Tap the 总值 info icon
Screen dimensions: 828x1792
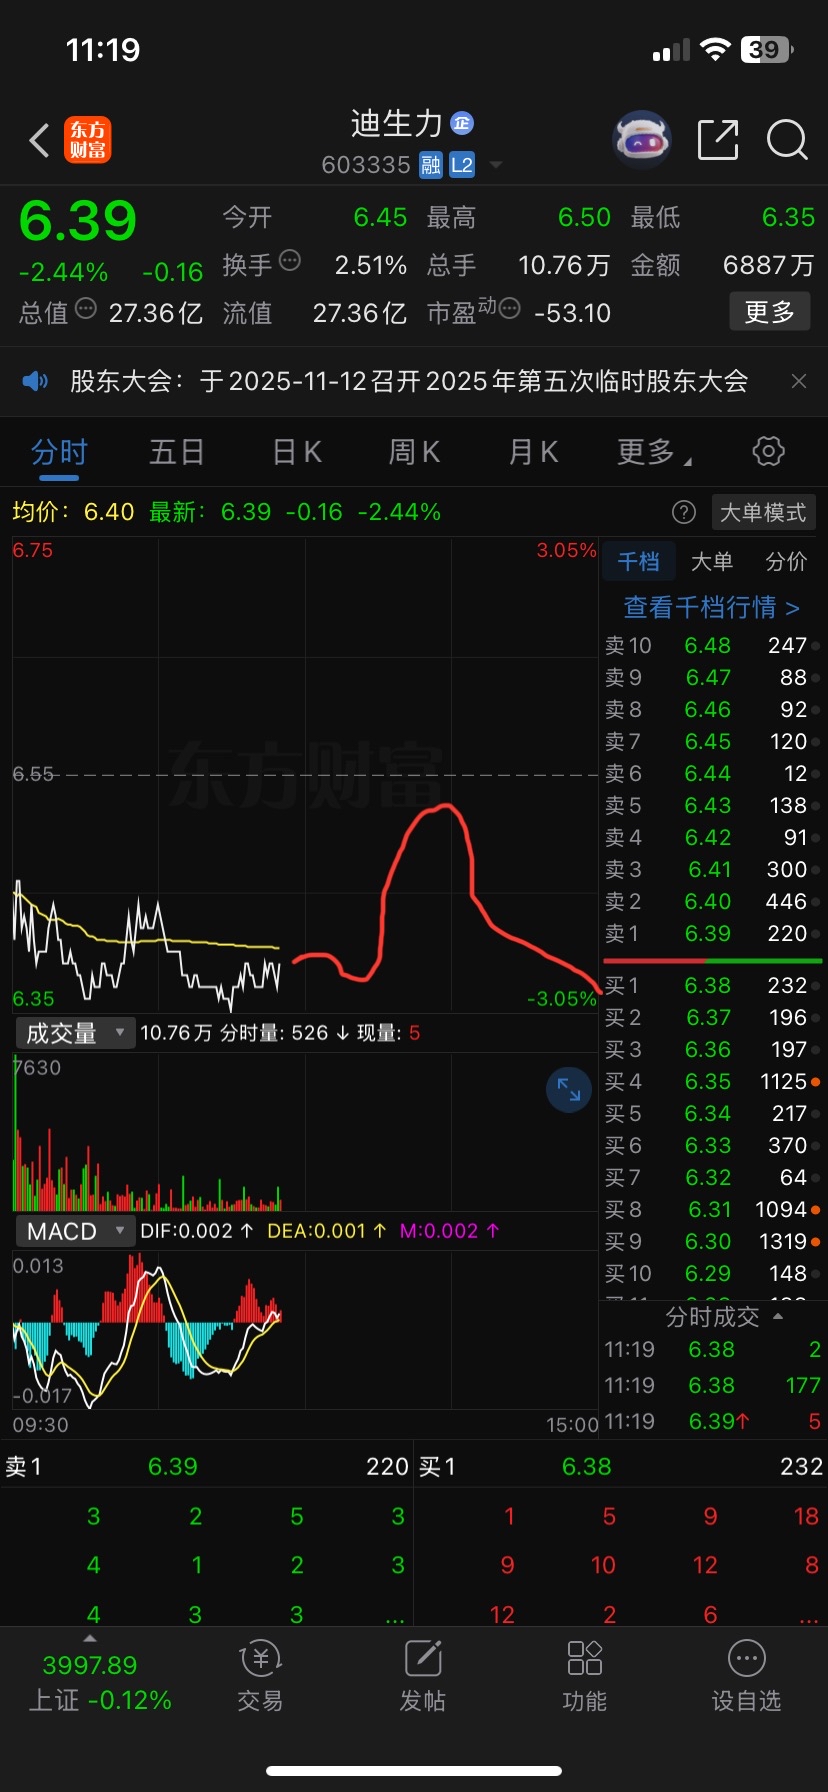[86, 308]
